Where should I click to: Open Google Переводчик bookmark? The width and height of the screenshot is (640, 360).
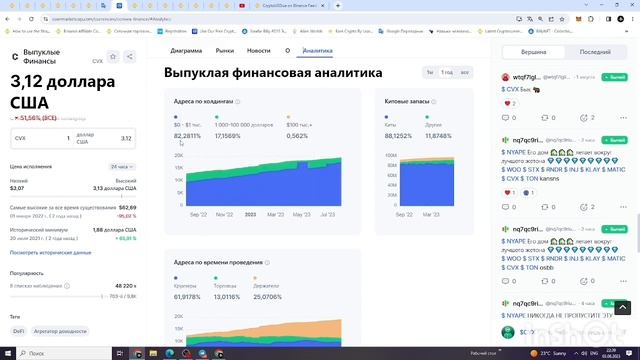tap(401, 31)
